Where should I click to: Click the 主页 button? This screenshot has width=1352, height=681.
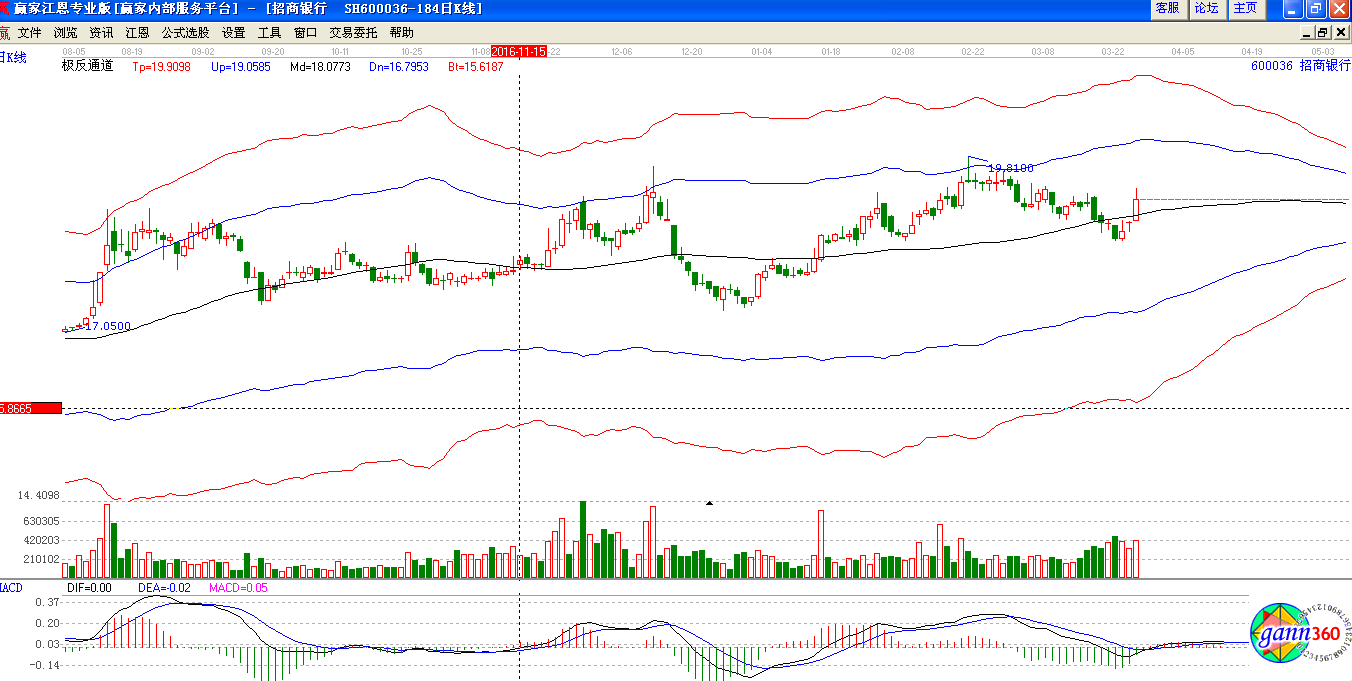1246,9
